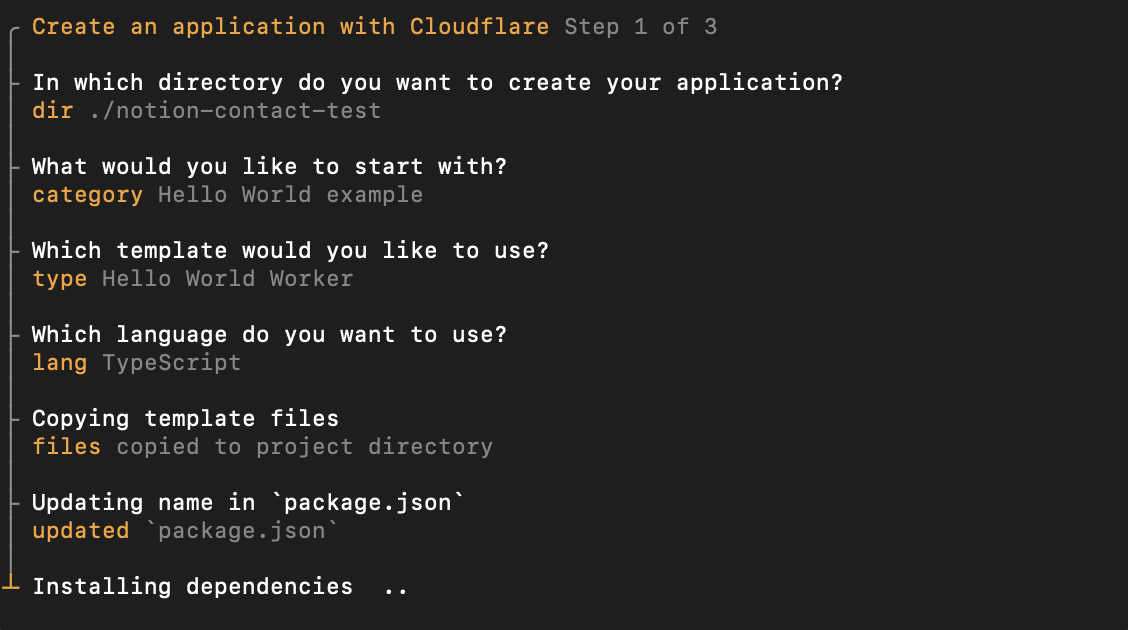The image size is (1128, 630).
Task: Click the orange "dir" label
Action: pyautogui.click(x=53, y=111)
